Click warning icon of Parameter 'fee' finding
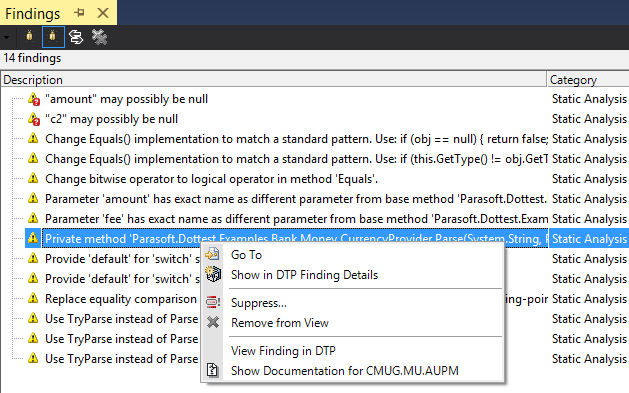629x393 pixels. (33, 219)
